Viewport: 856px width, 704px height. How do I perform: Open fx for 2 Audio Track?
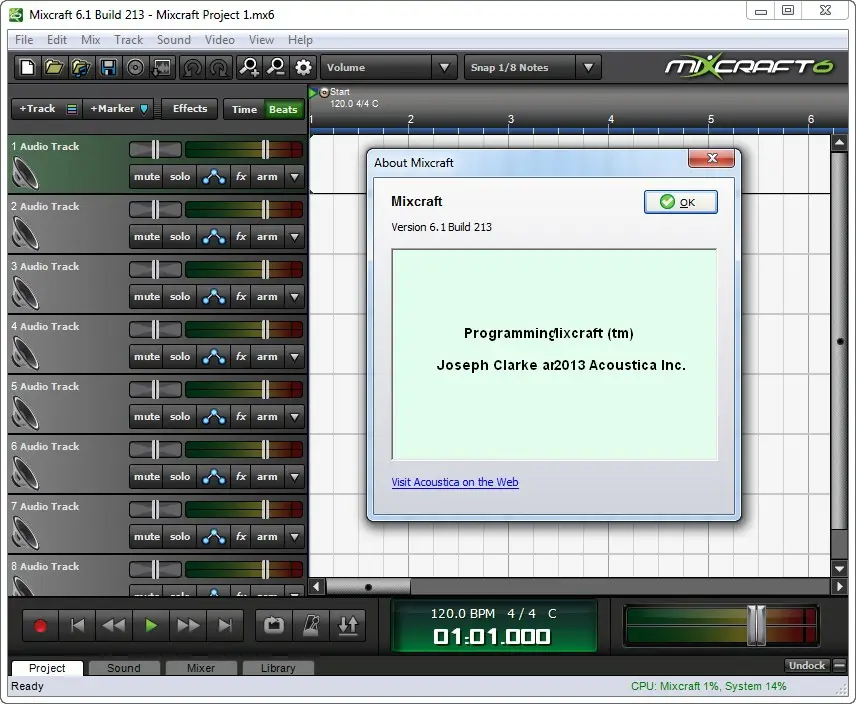coord(241,237)
